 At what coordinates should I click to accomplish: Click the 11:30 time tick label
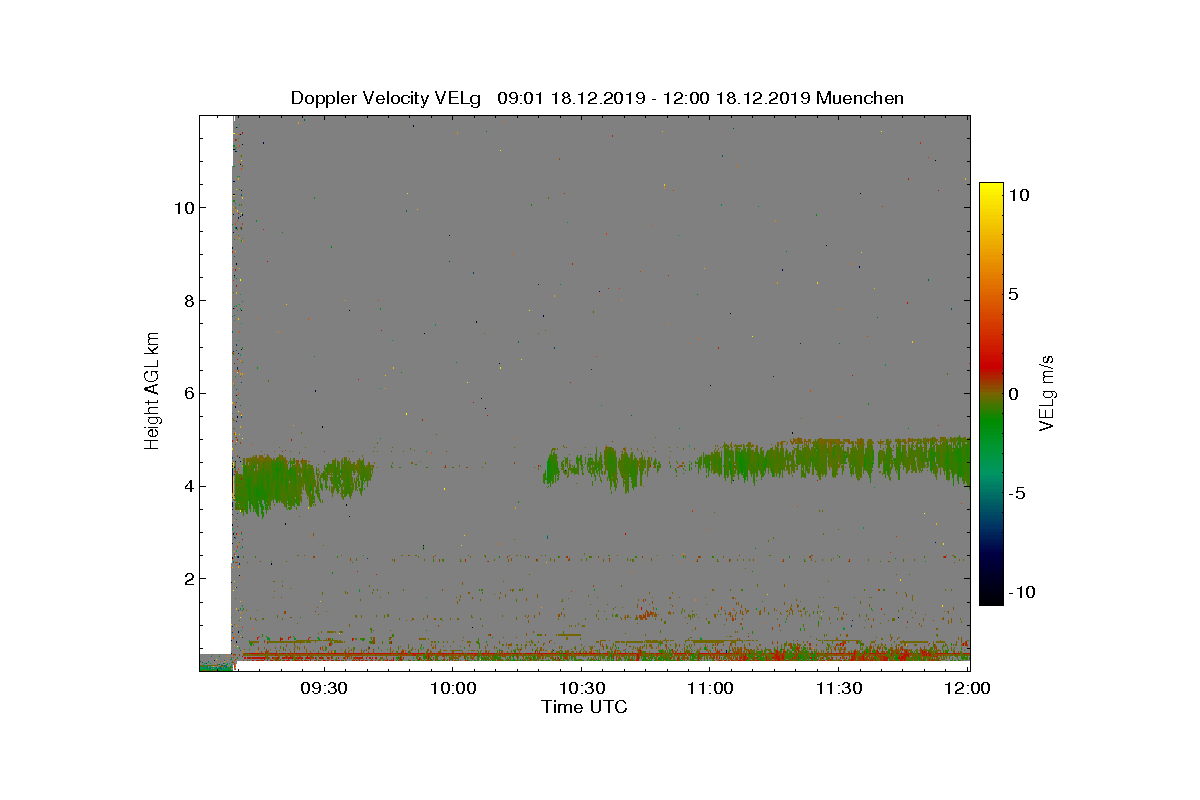tap(840, 688)
